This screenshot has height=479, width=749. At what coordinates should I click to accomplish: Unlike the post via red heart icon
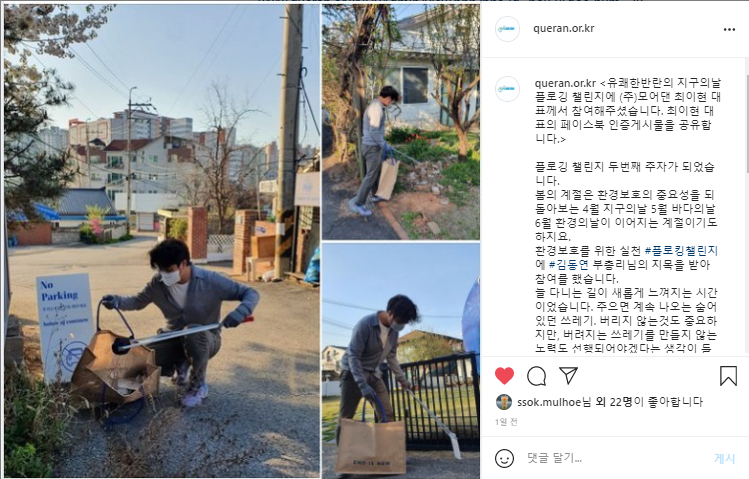click(504, 376)
